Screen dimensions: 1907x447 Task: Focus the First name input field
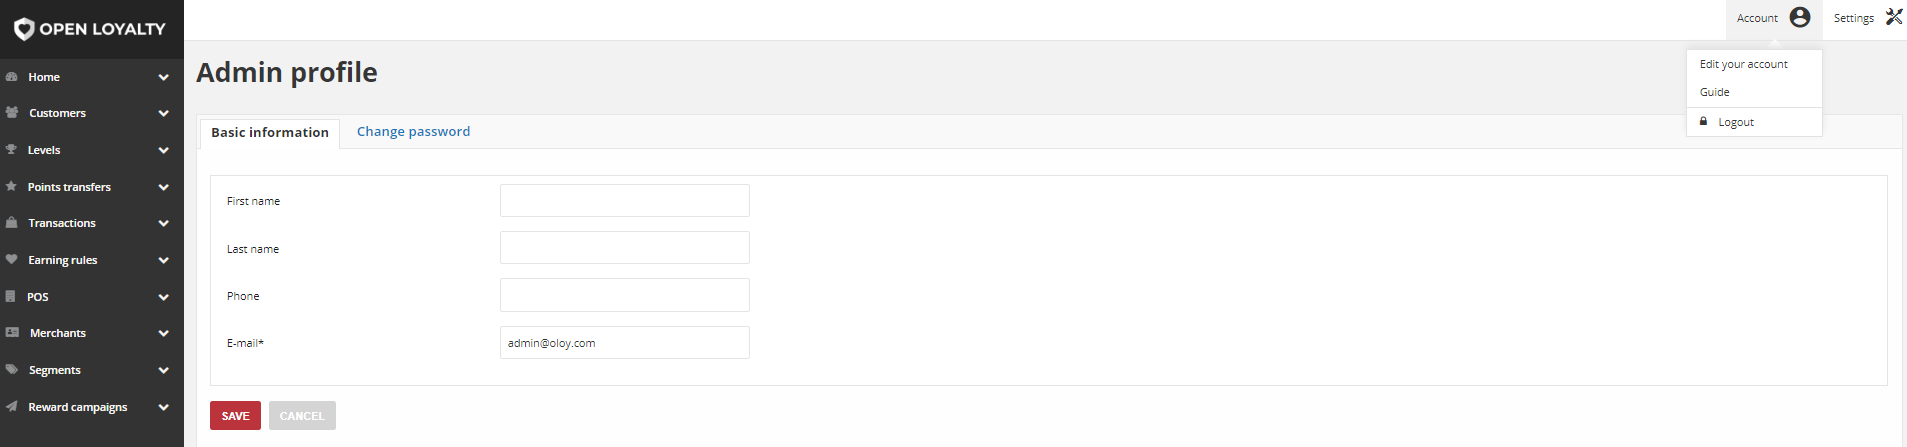(x=625, y=200)
